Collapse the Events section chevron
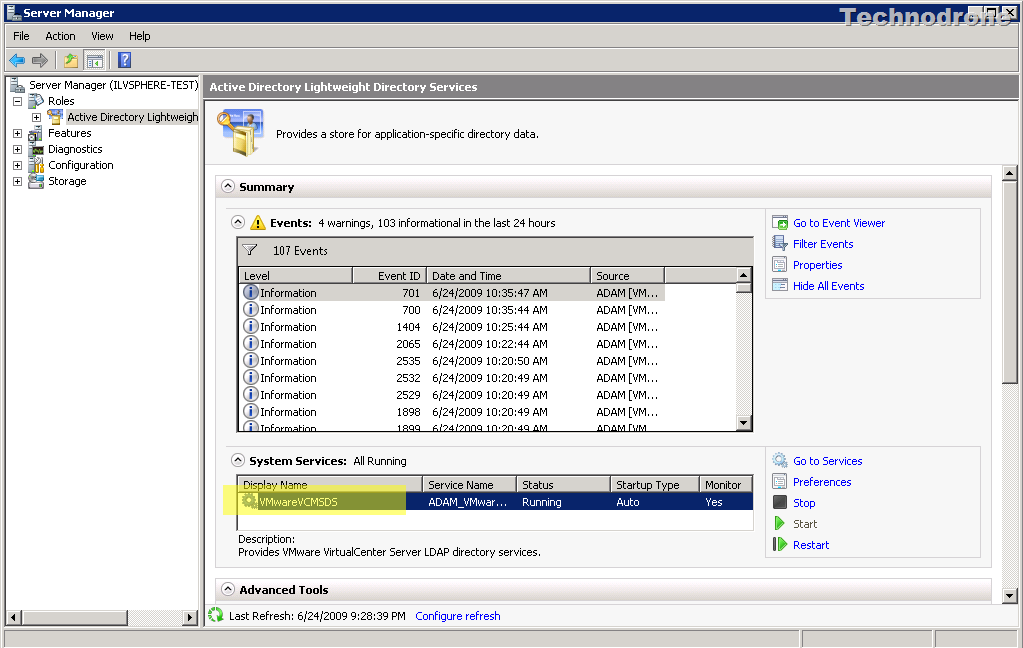This screenshot has height=648, width=1023. point(238,223)
